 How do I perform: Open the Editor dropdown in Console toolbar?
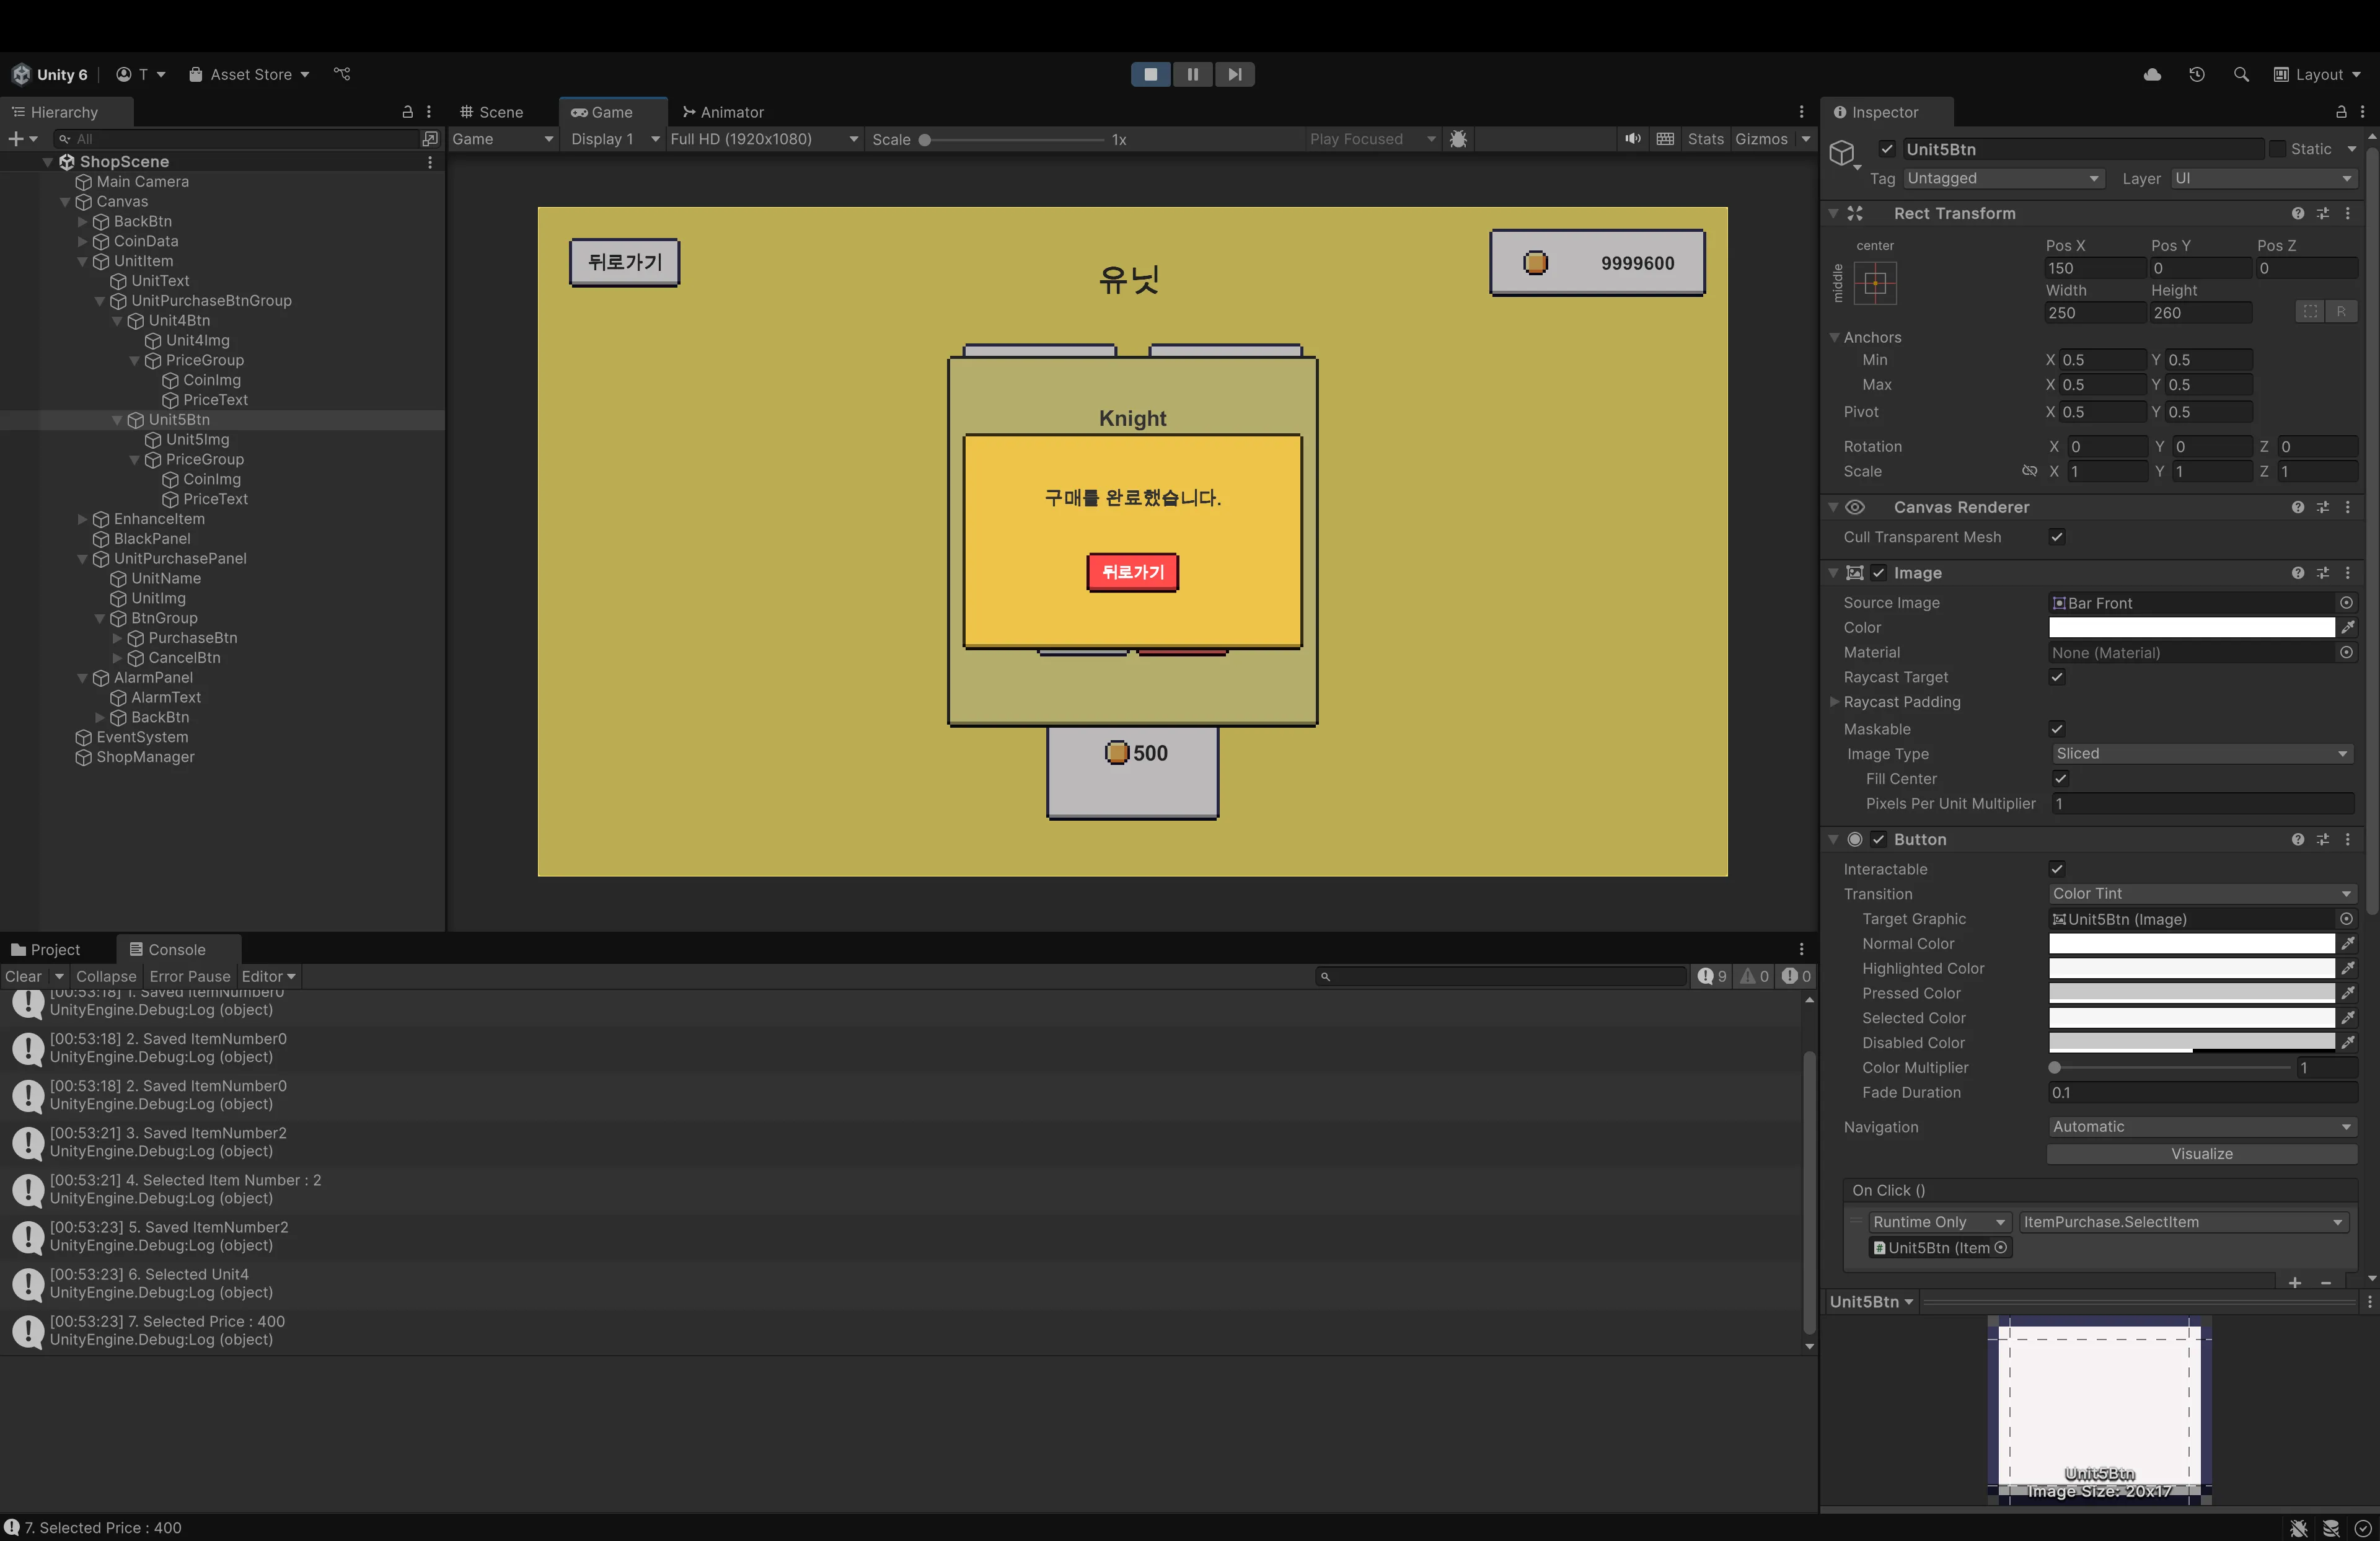(x=269, y=976)
